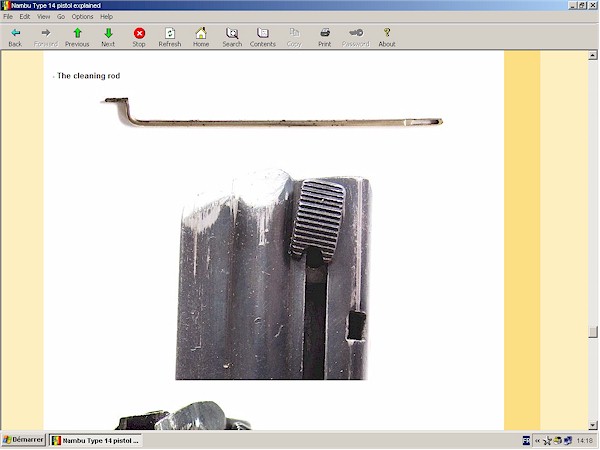The height and width of the screenshot is (450, 600).
Task: Open the View menu
Action: coord(43,16)
